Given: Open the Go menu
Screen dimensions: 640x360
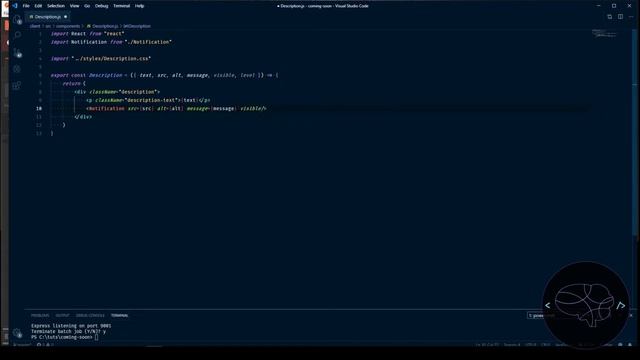Looking at the screenshot, I should (87, 6).
